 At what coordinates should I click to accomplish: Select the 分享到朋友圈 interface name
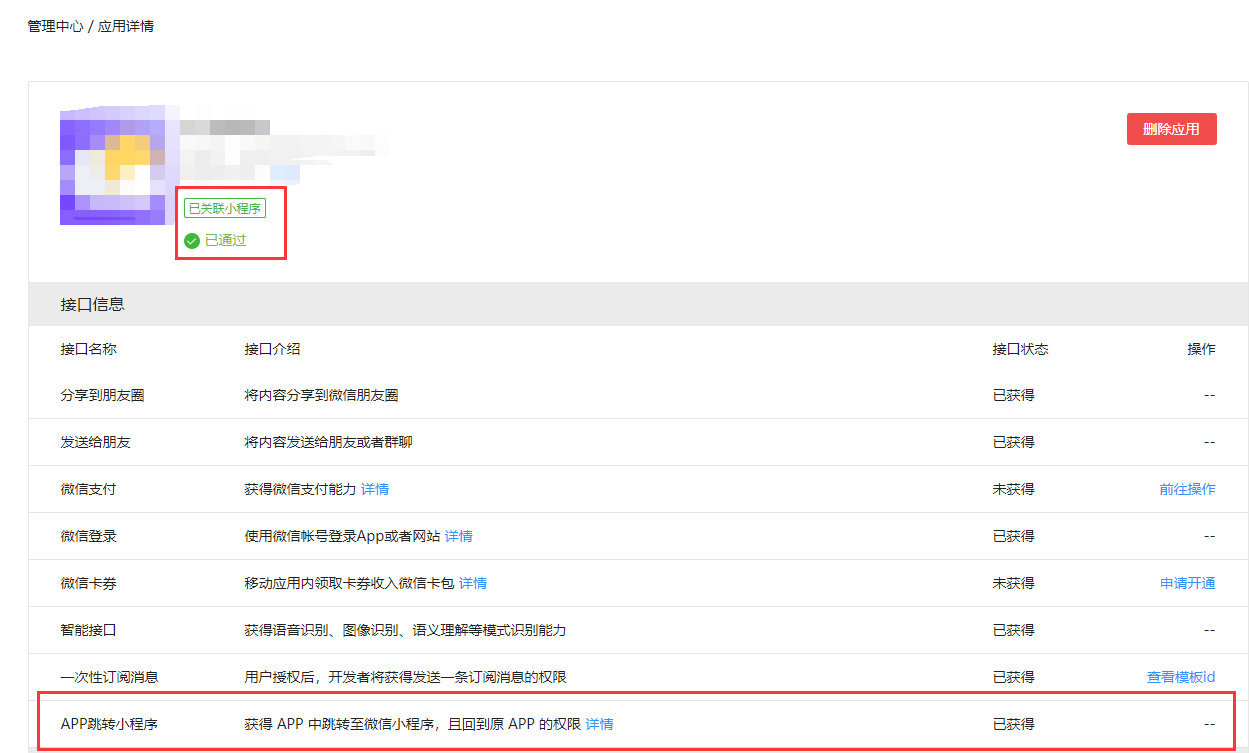(102, 395)
